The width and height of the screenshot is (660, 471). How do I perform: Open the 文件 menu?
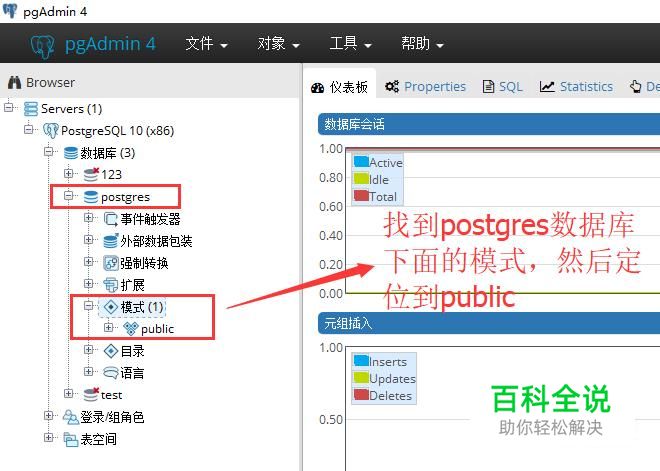tap(206, 43)
